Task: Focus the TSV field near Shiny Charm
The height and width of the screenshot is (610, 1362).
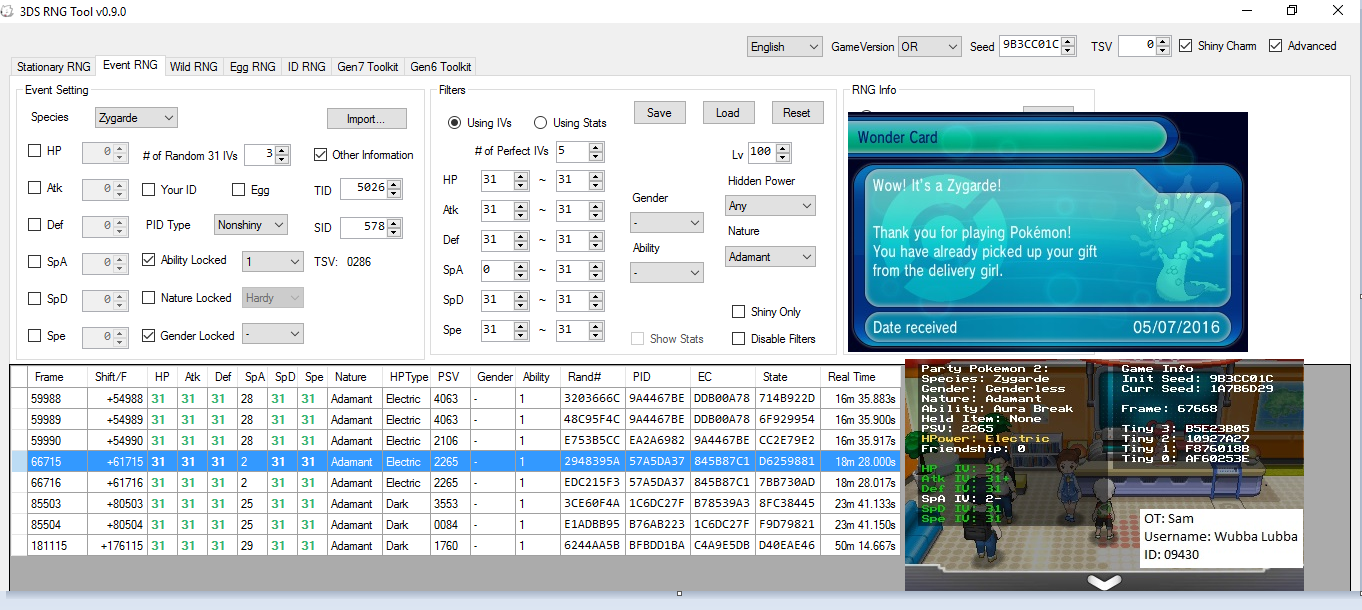Action: 1138,46
